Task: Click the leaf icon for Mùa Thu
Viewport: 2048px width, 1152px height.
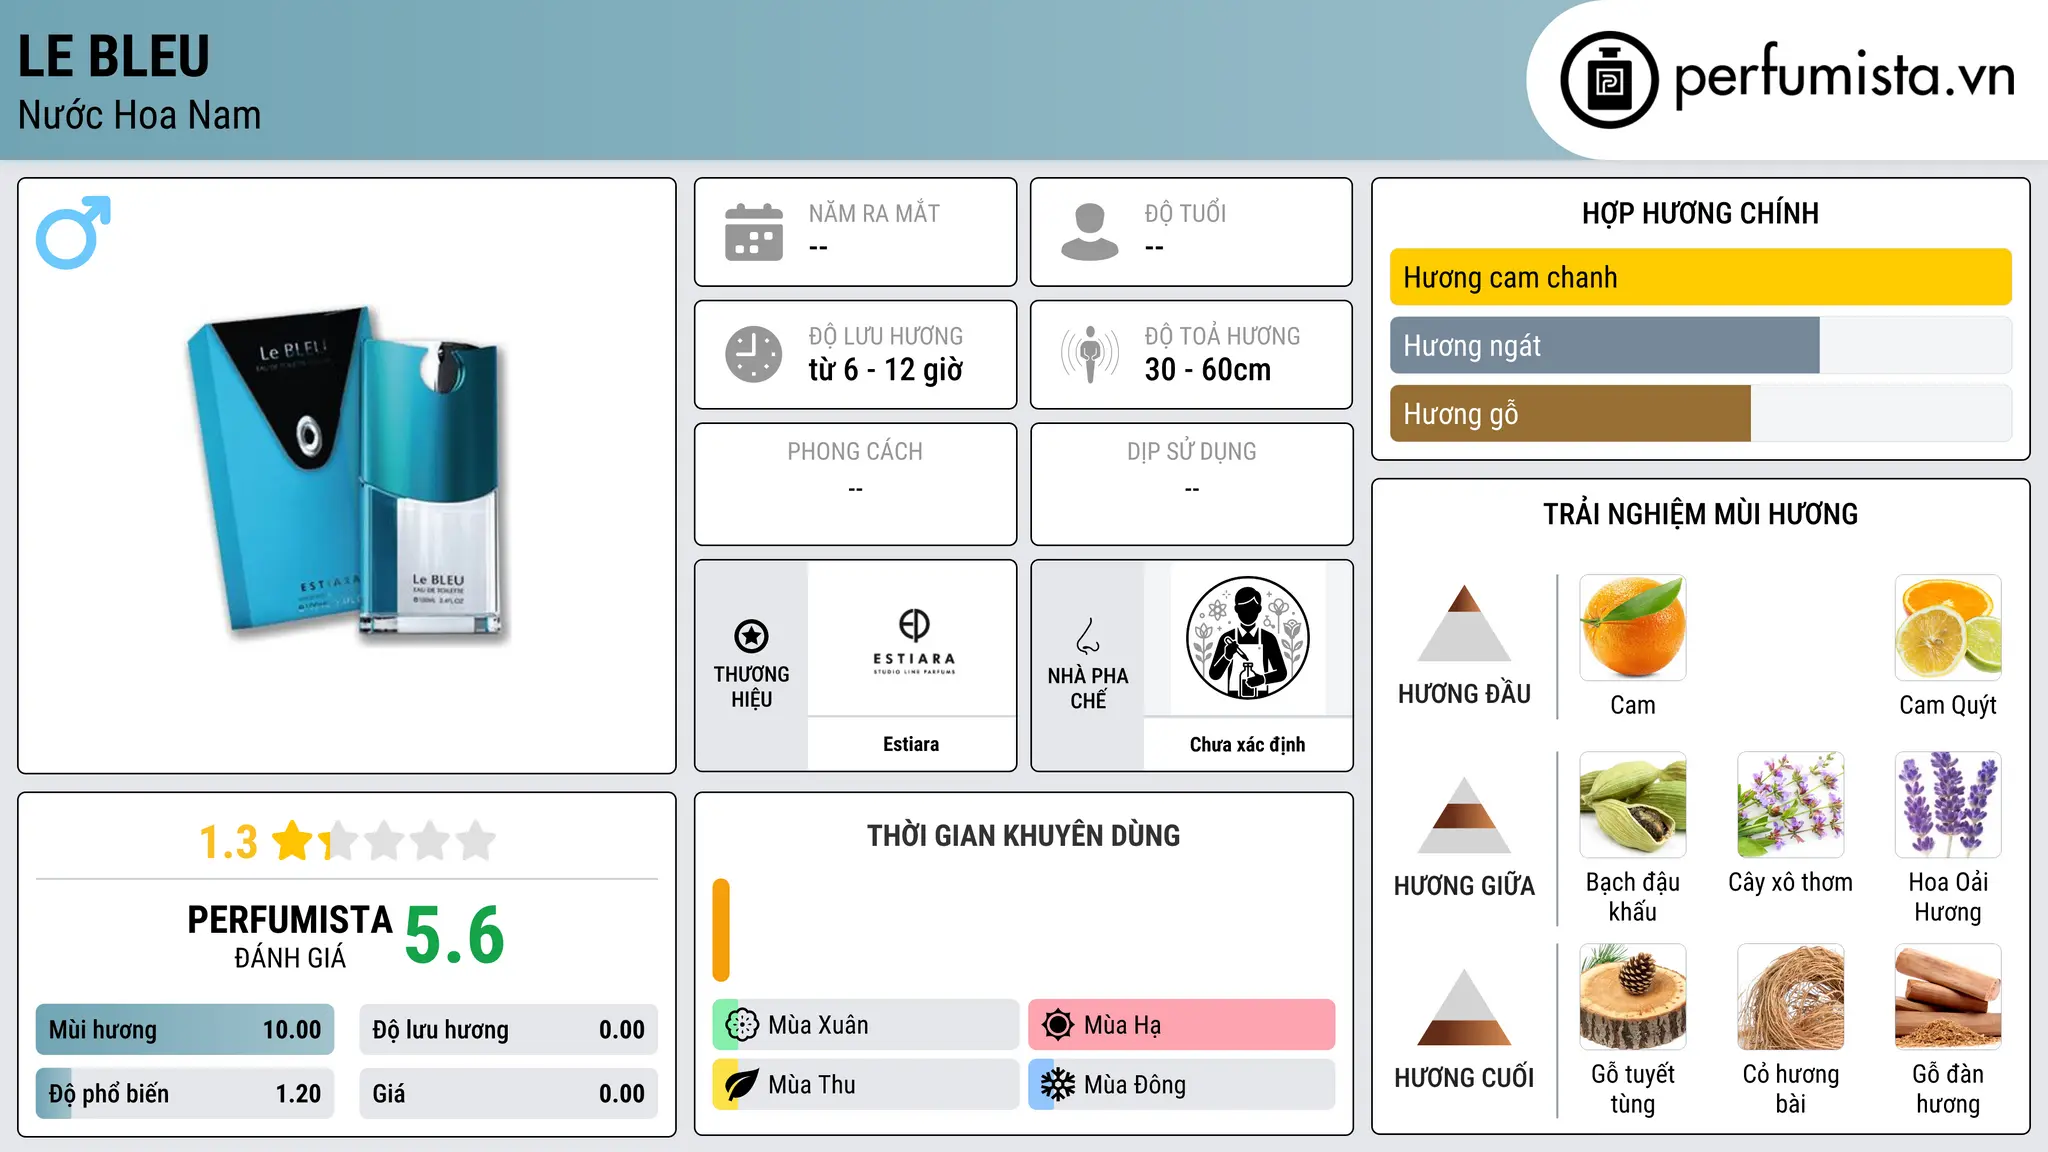Action: pyautogui.click(x=742, y=1085)
